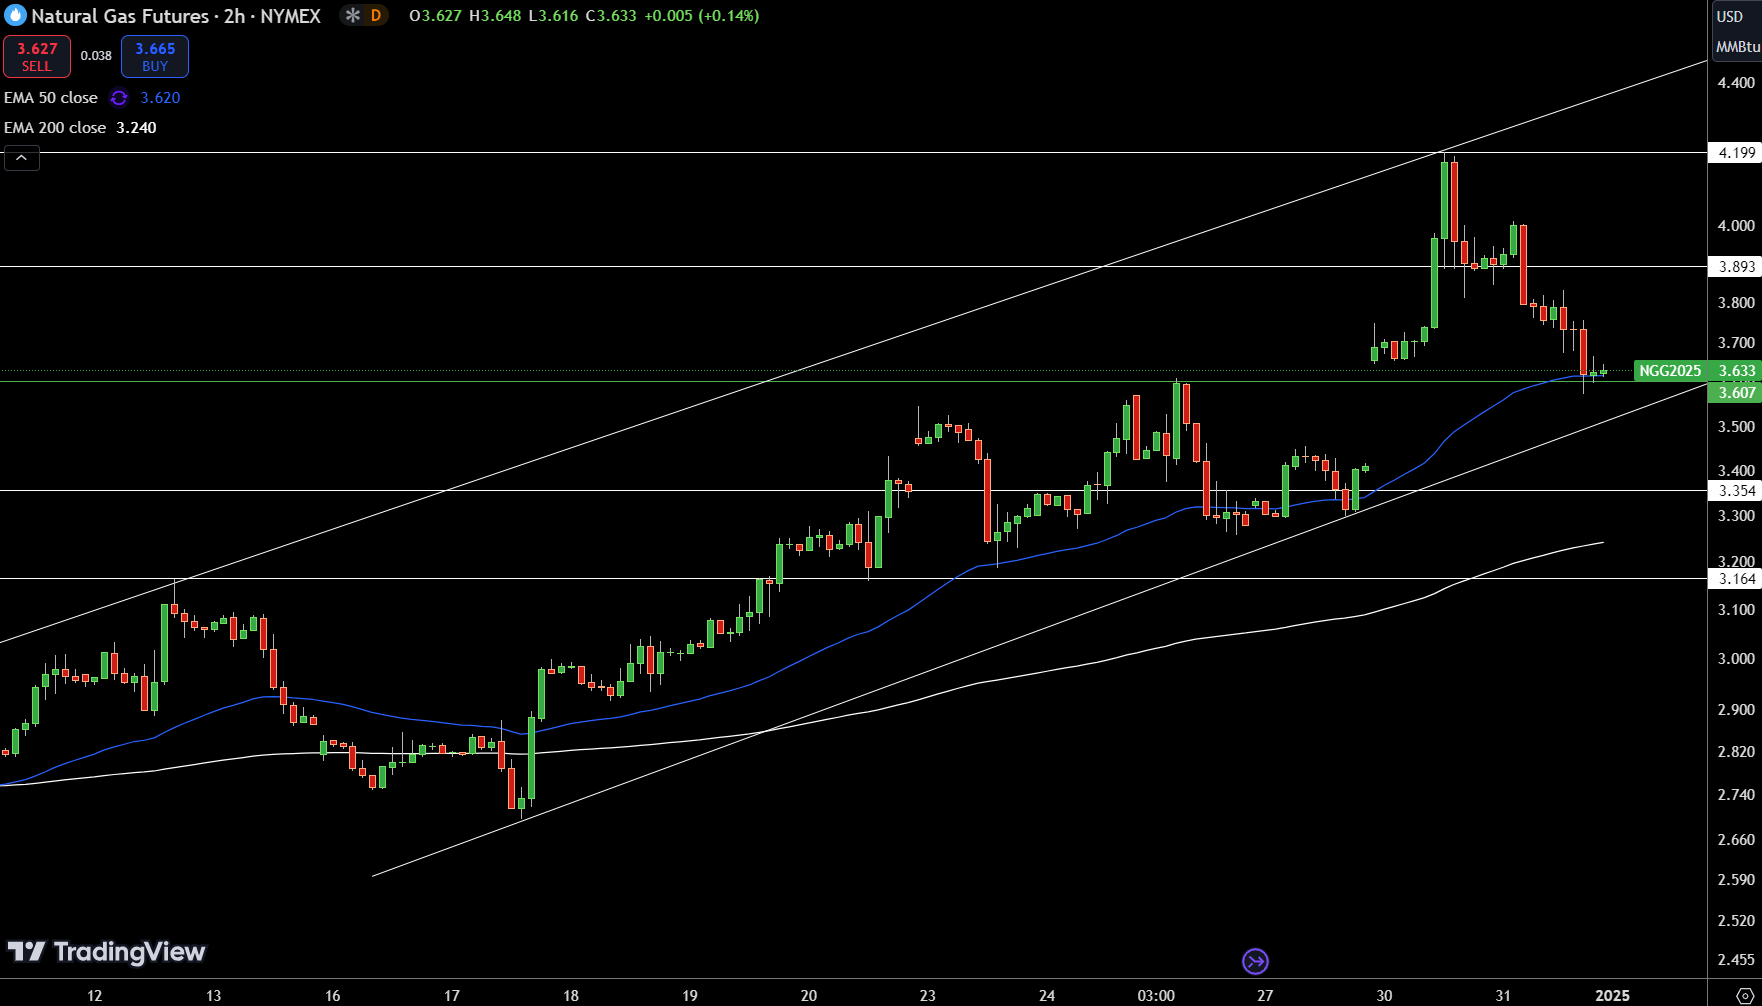Click the green 3.607 price label
This screenshot has width=1762, height=1006.
[1735, 393]
